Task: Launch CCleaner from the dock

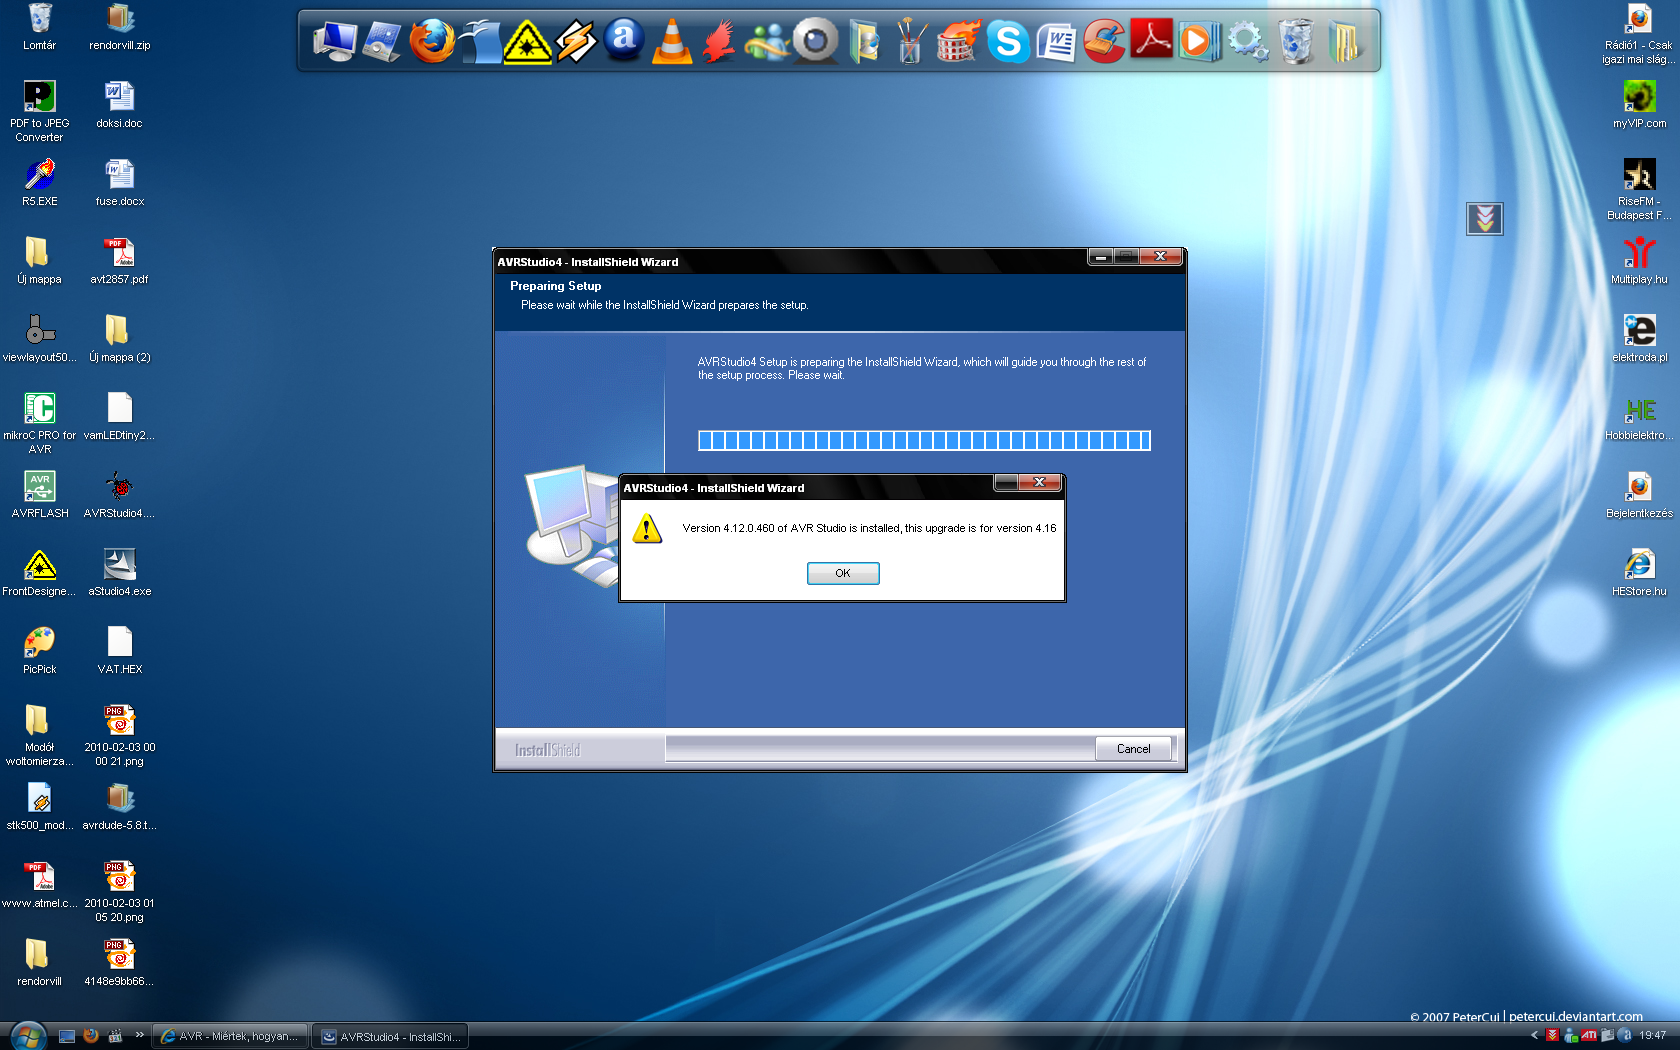Action: click(x=1104, y=42)
